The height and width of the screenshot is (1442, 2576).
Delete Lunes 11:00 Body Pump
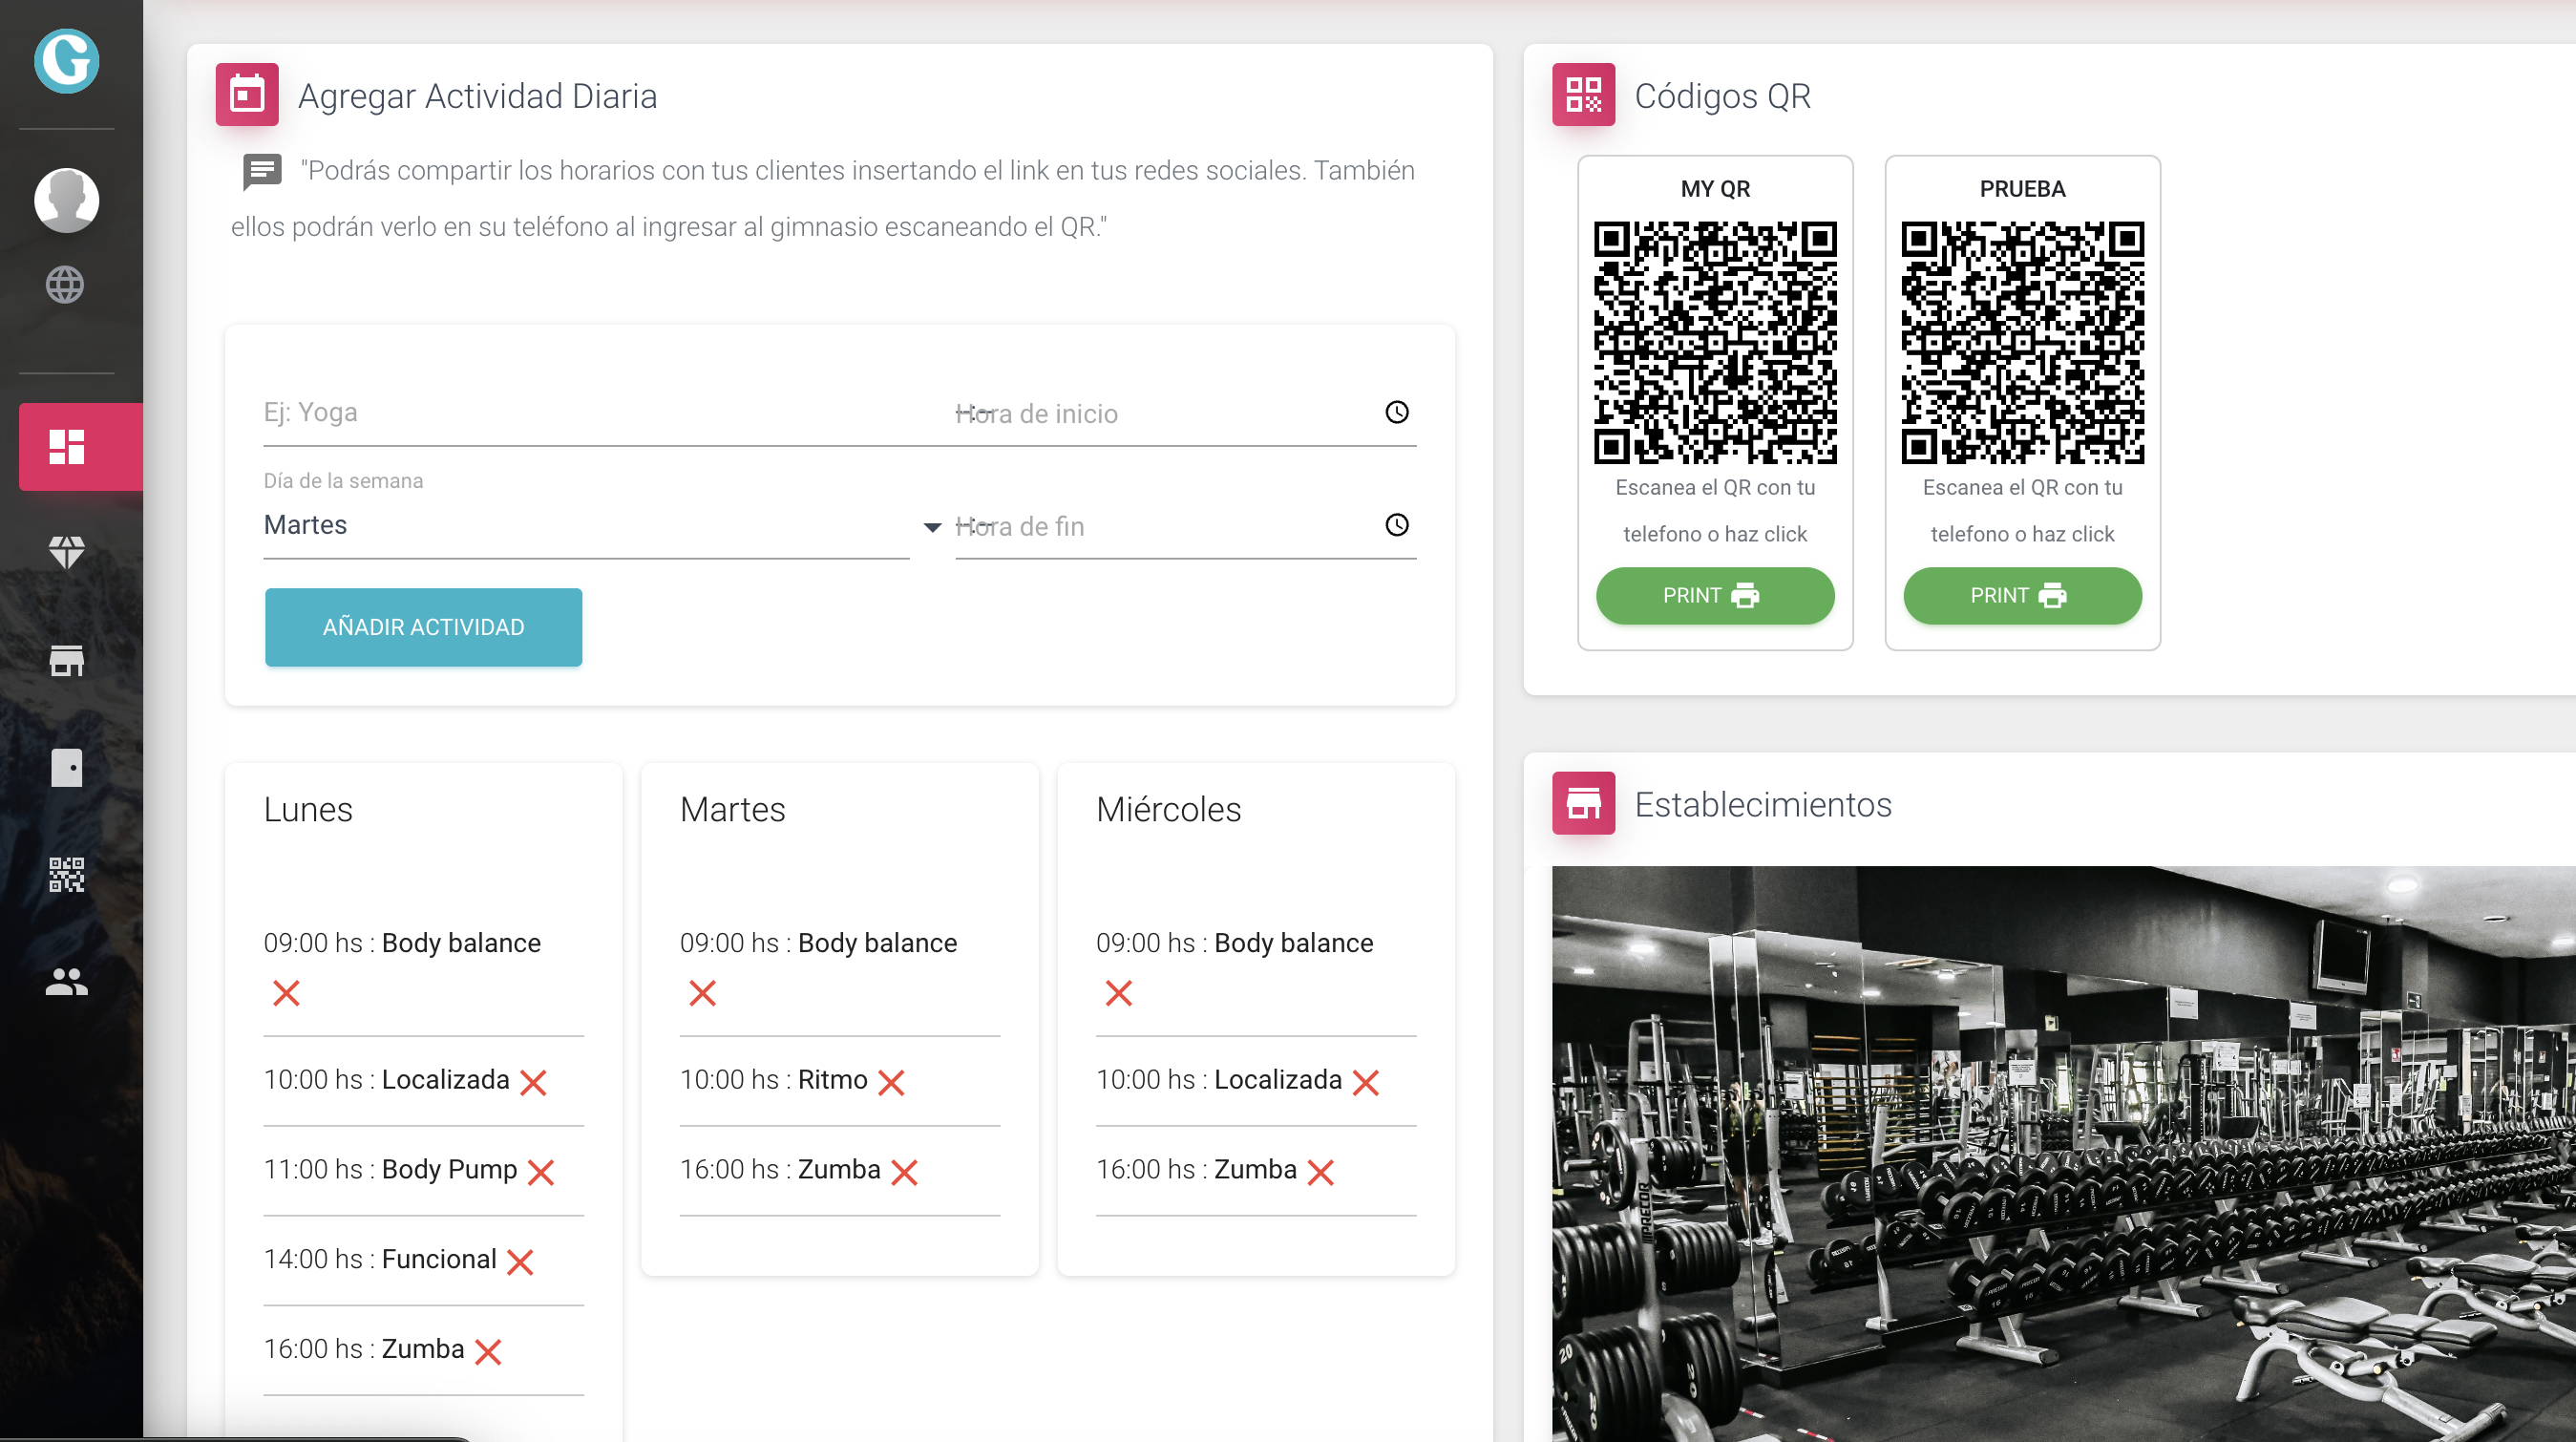540,1172
